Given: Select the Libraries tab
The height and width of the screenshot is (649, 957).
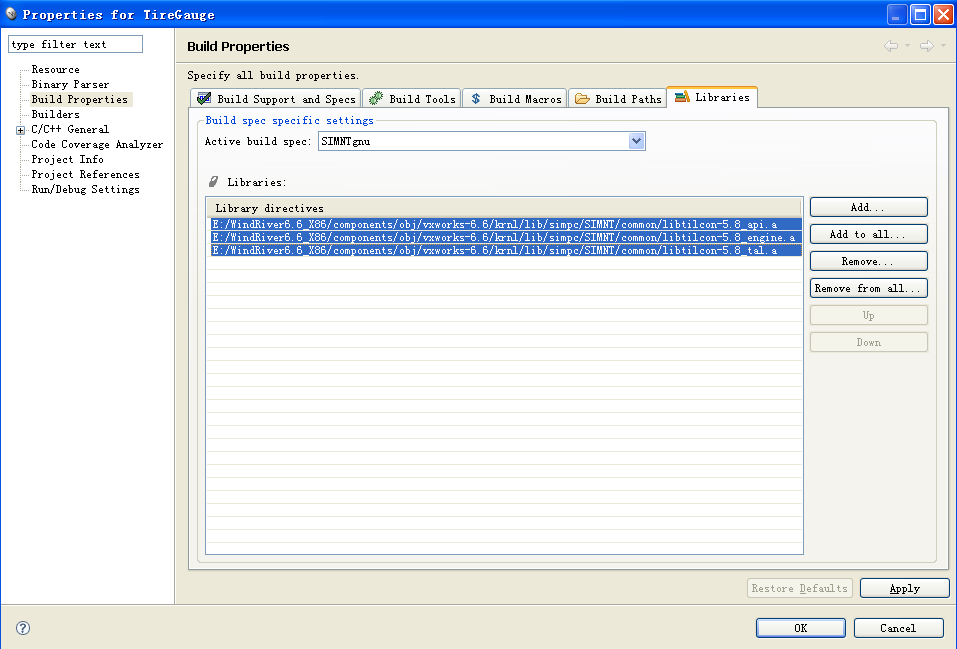Looking at the screenshot, I should 712,97.
